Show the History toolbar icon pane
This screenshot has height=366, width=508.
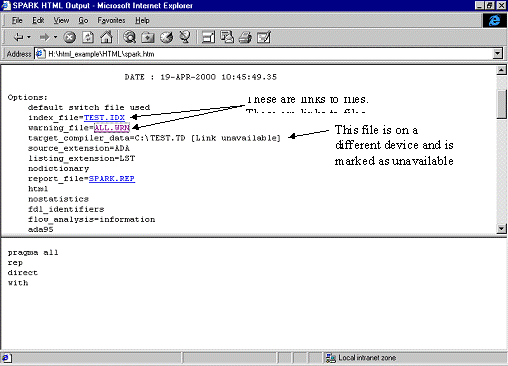[x=166, y=37]
